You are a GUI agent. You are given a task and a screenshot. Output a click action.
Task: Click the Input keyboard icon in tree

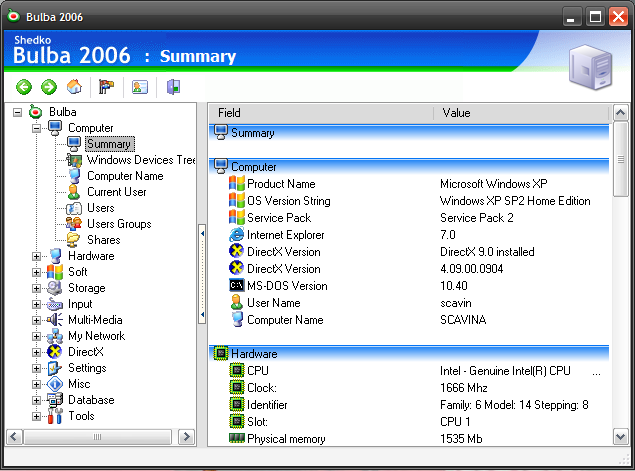click(x=55, y=304)
